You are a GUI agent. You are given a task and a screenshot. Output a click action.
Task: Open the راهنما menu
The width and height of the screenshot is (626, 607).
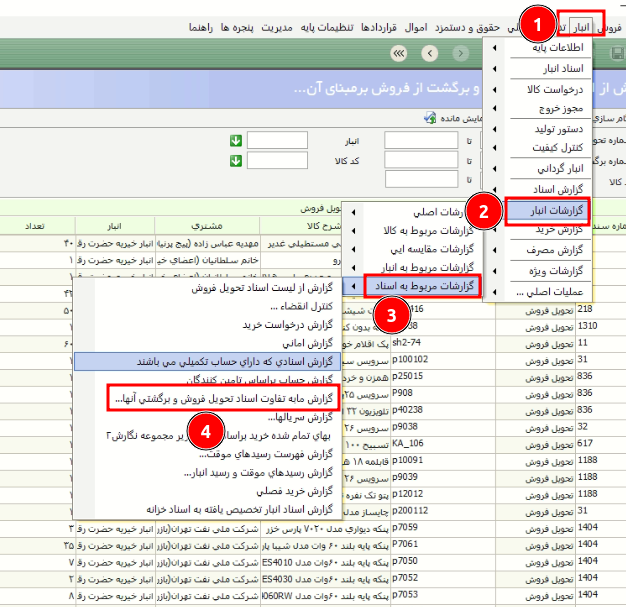(201, 28)
